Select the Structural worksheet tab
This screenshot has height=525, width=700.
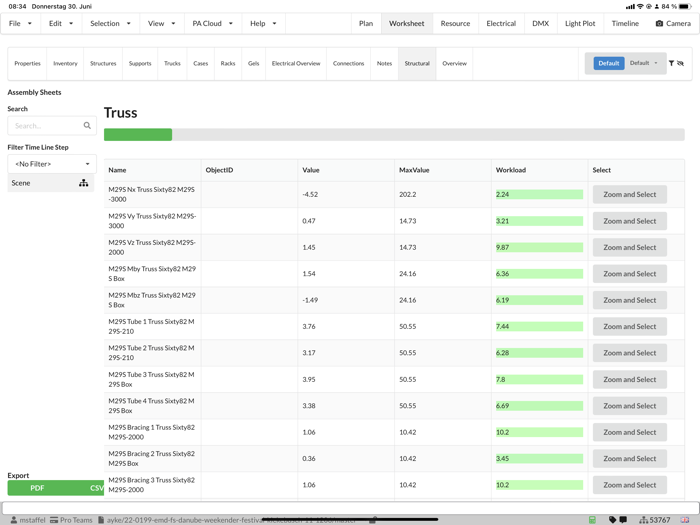point(417,63)
